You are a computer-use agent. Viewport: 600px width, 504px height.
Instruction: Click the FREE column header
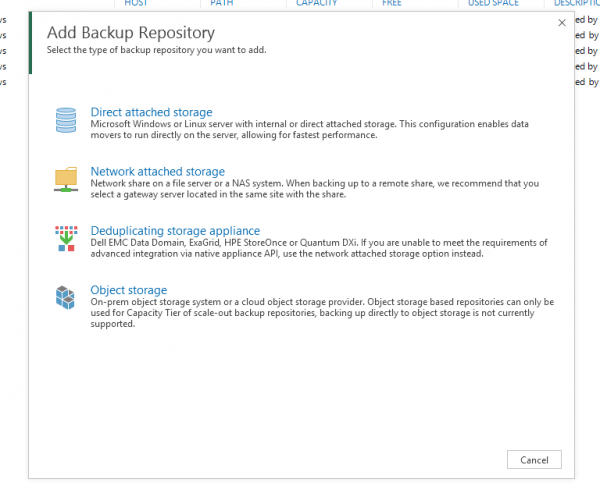[x=392, y=4]
